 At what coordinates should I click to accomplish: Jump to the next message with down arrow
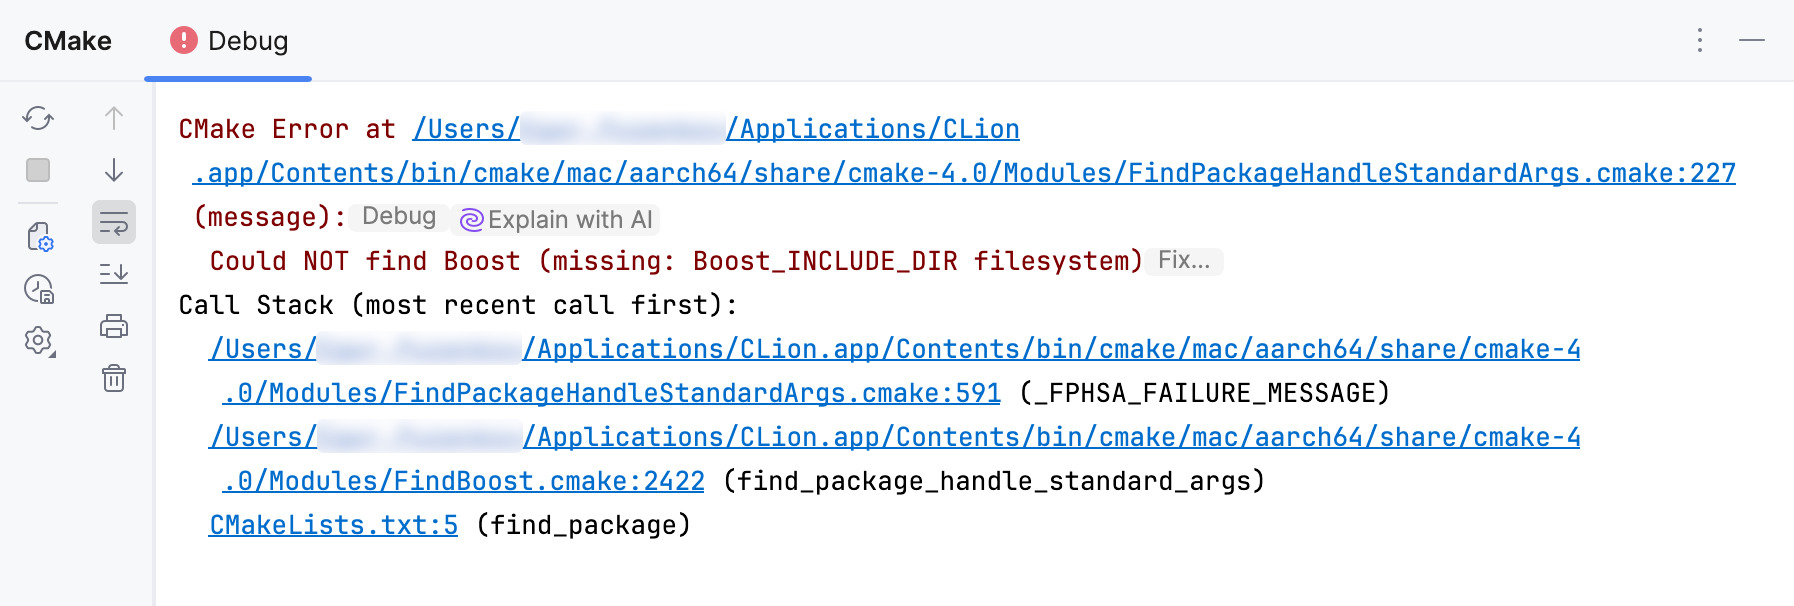click(113, 170)
